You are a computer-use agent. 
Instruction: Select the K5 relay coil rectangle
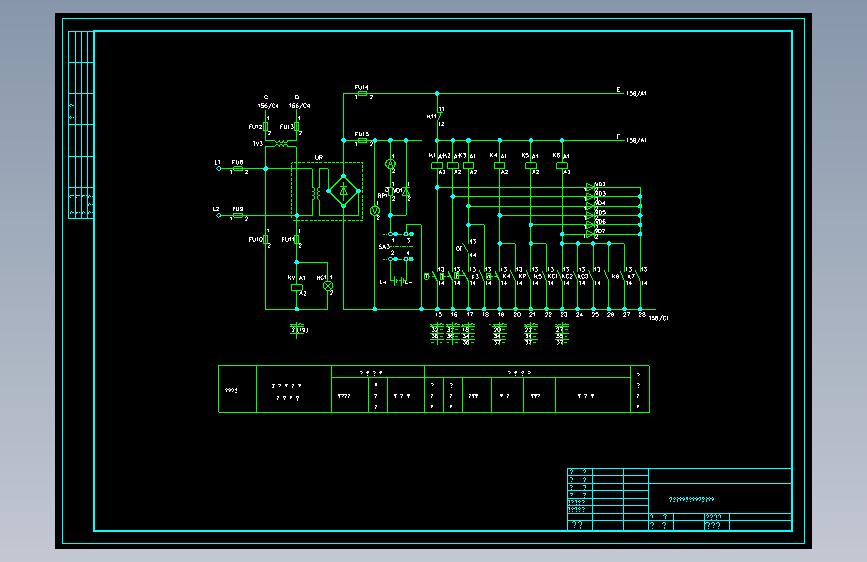pyautogui.click(x=531, y=165)
